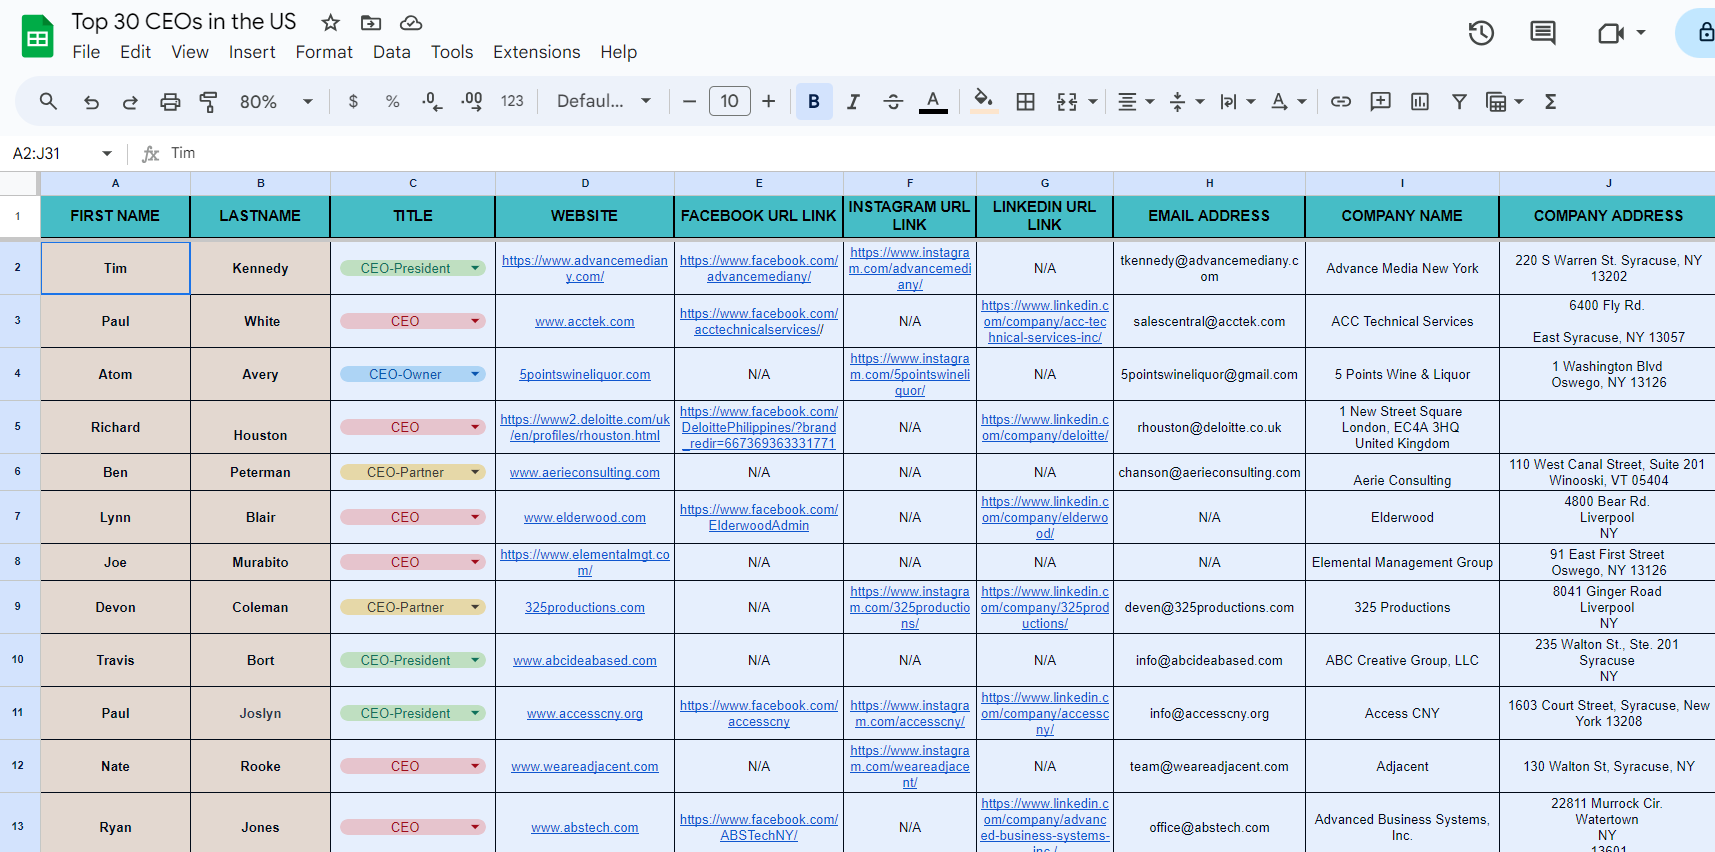Check cloud save status icon
Viewport: 1715px width, 852px height.
(x=411, y=22)
